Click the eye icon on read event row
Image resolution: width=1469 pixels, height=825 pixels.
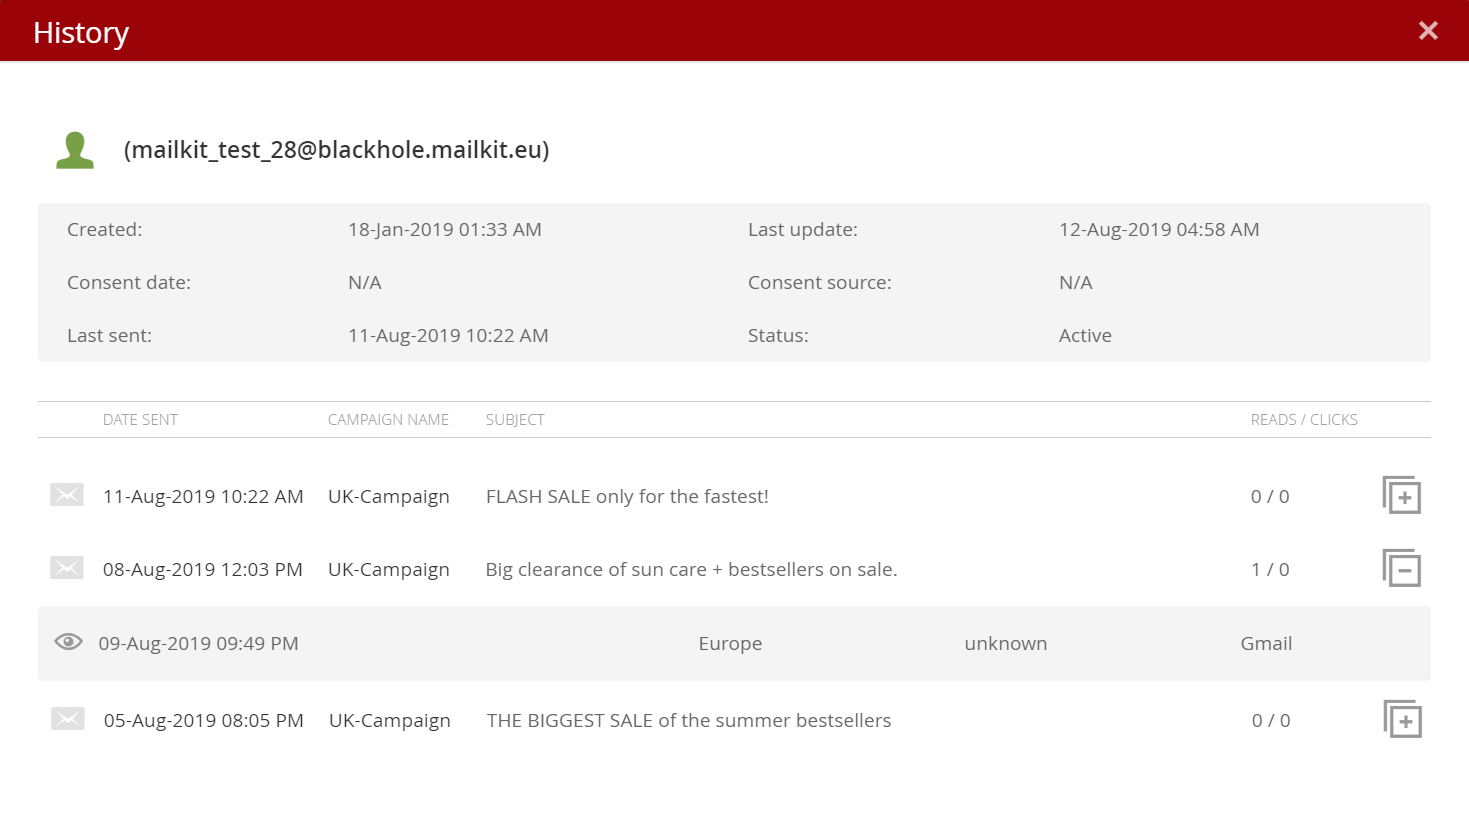pyautogui.click(x=68, y=642)
